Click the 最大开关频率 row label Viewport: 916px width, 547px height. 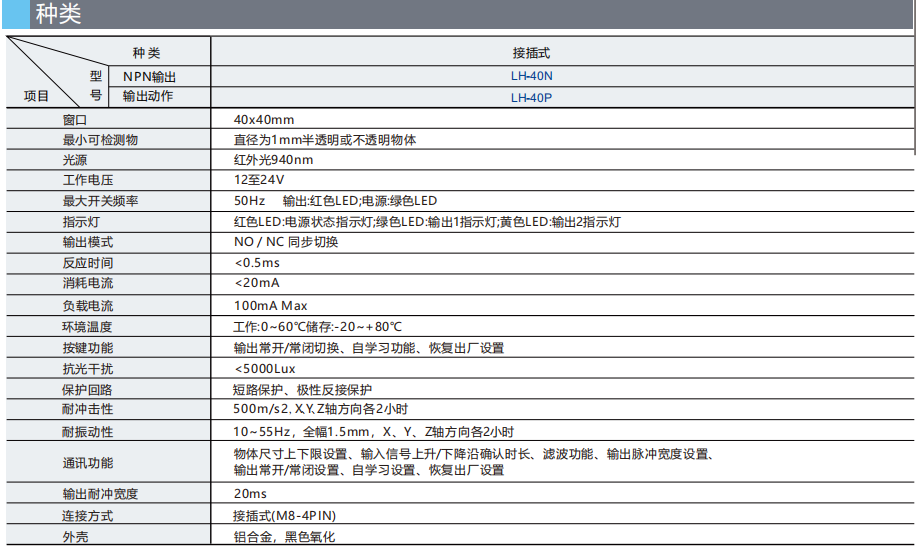pos(100,201)
